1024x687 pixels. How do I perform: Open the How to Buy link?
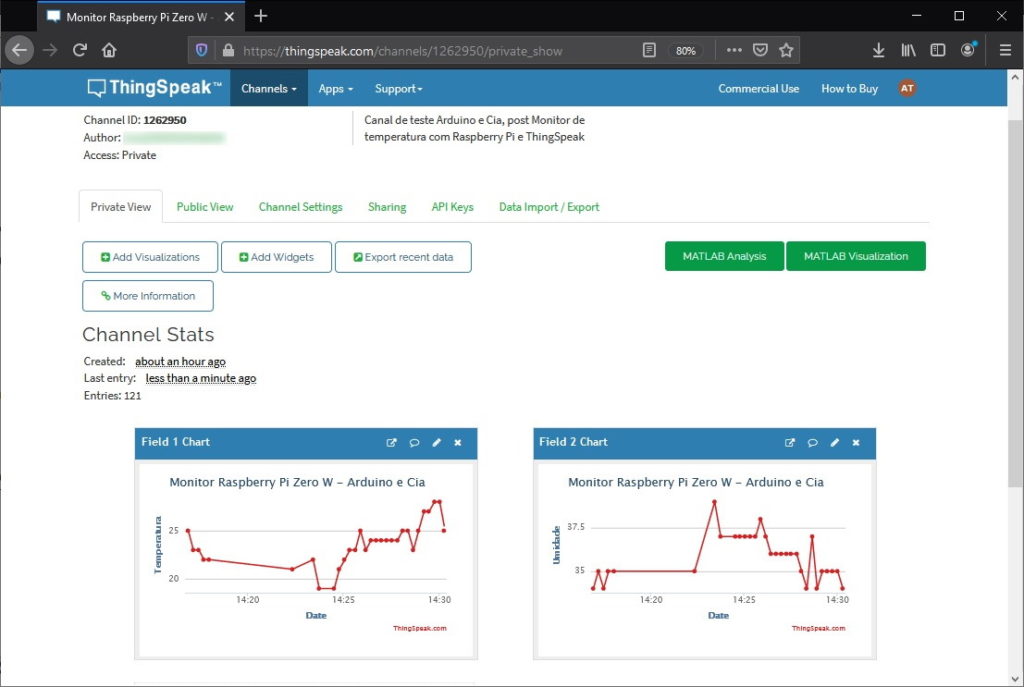tap(849, 89)
